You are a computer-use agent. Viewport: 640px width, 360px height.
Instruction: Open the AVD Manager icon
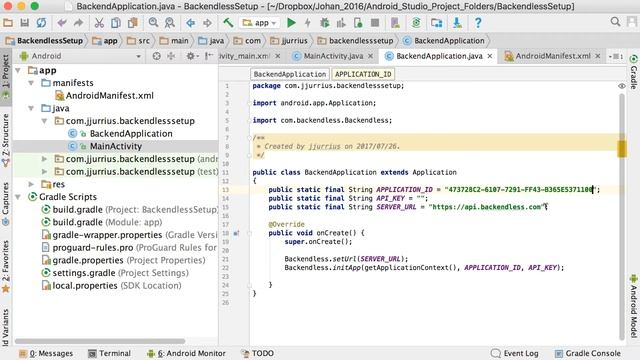(x=395, y=23)
